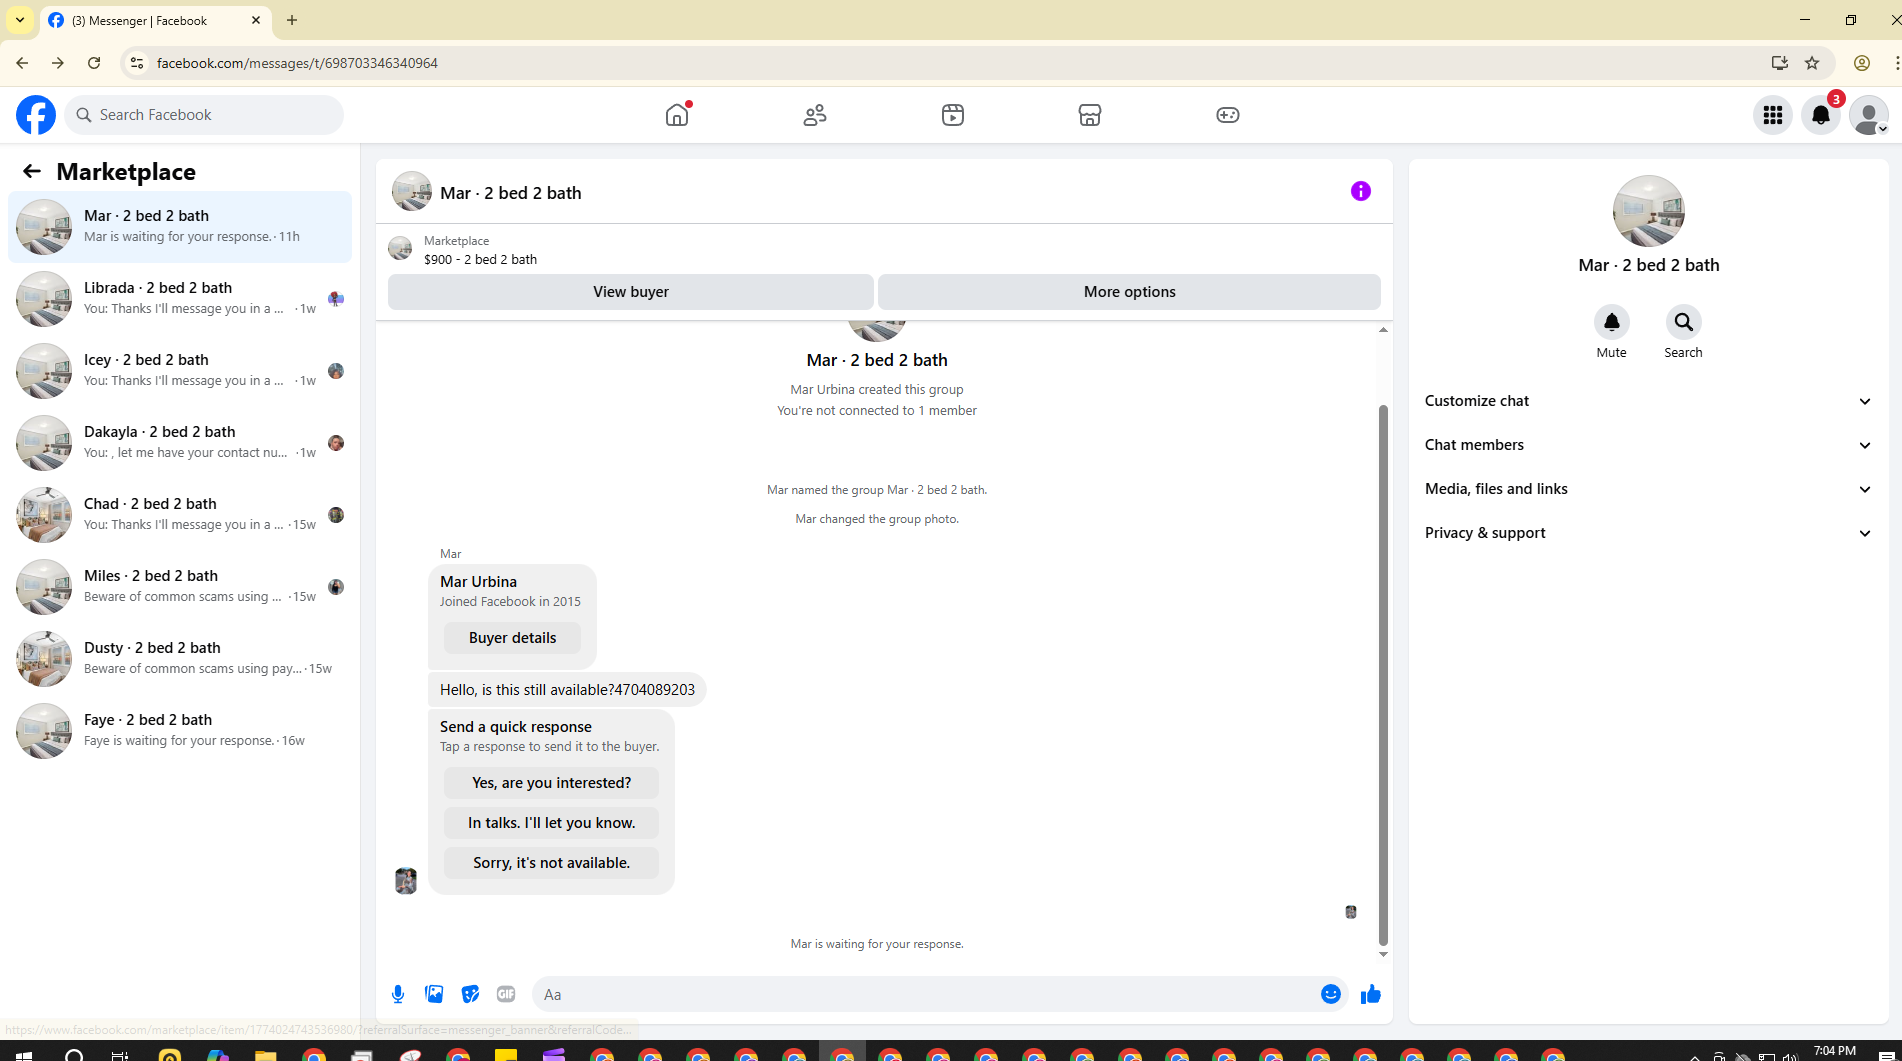This screenshot has width=1902, height=1061.
Task: Click the taskbar clock showing 7:04 PM
Action: coord(1835,1051)
